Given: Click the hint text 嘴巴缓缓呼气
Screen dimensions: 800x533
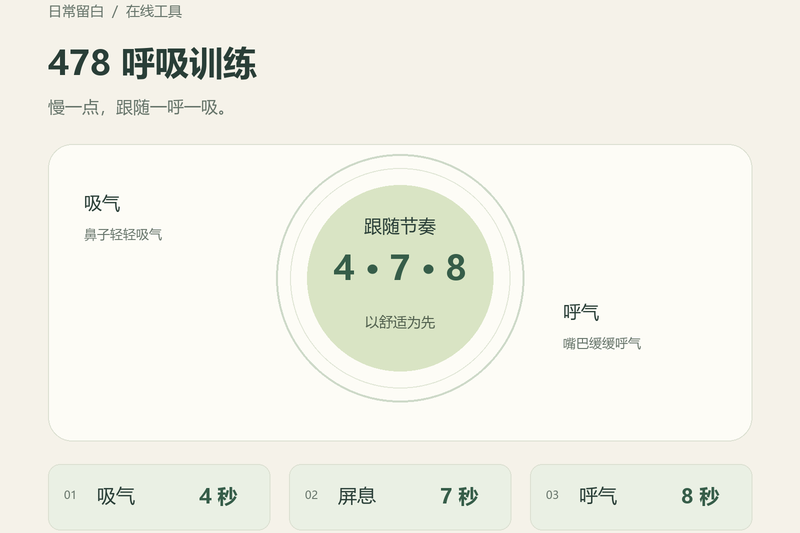Looking at the screenshot, I should (x=602, y=343).
